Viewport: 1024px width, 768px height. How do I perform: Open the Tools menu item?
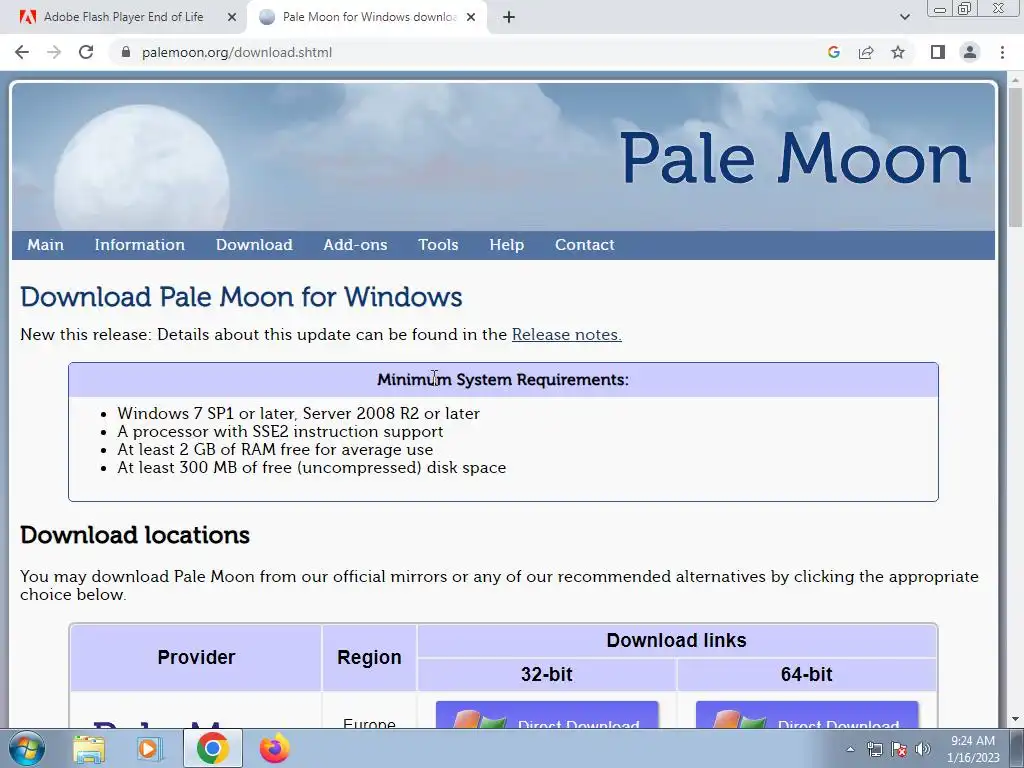(438, 245)
